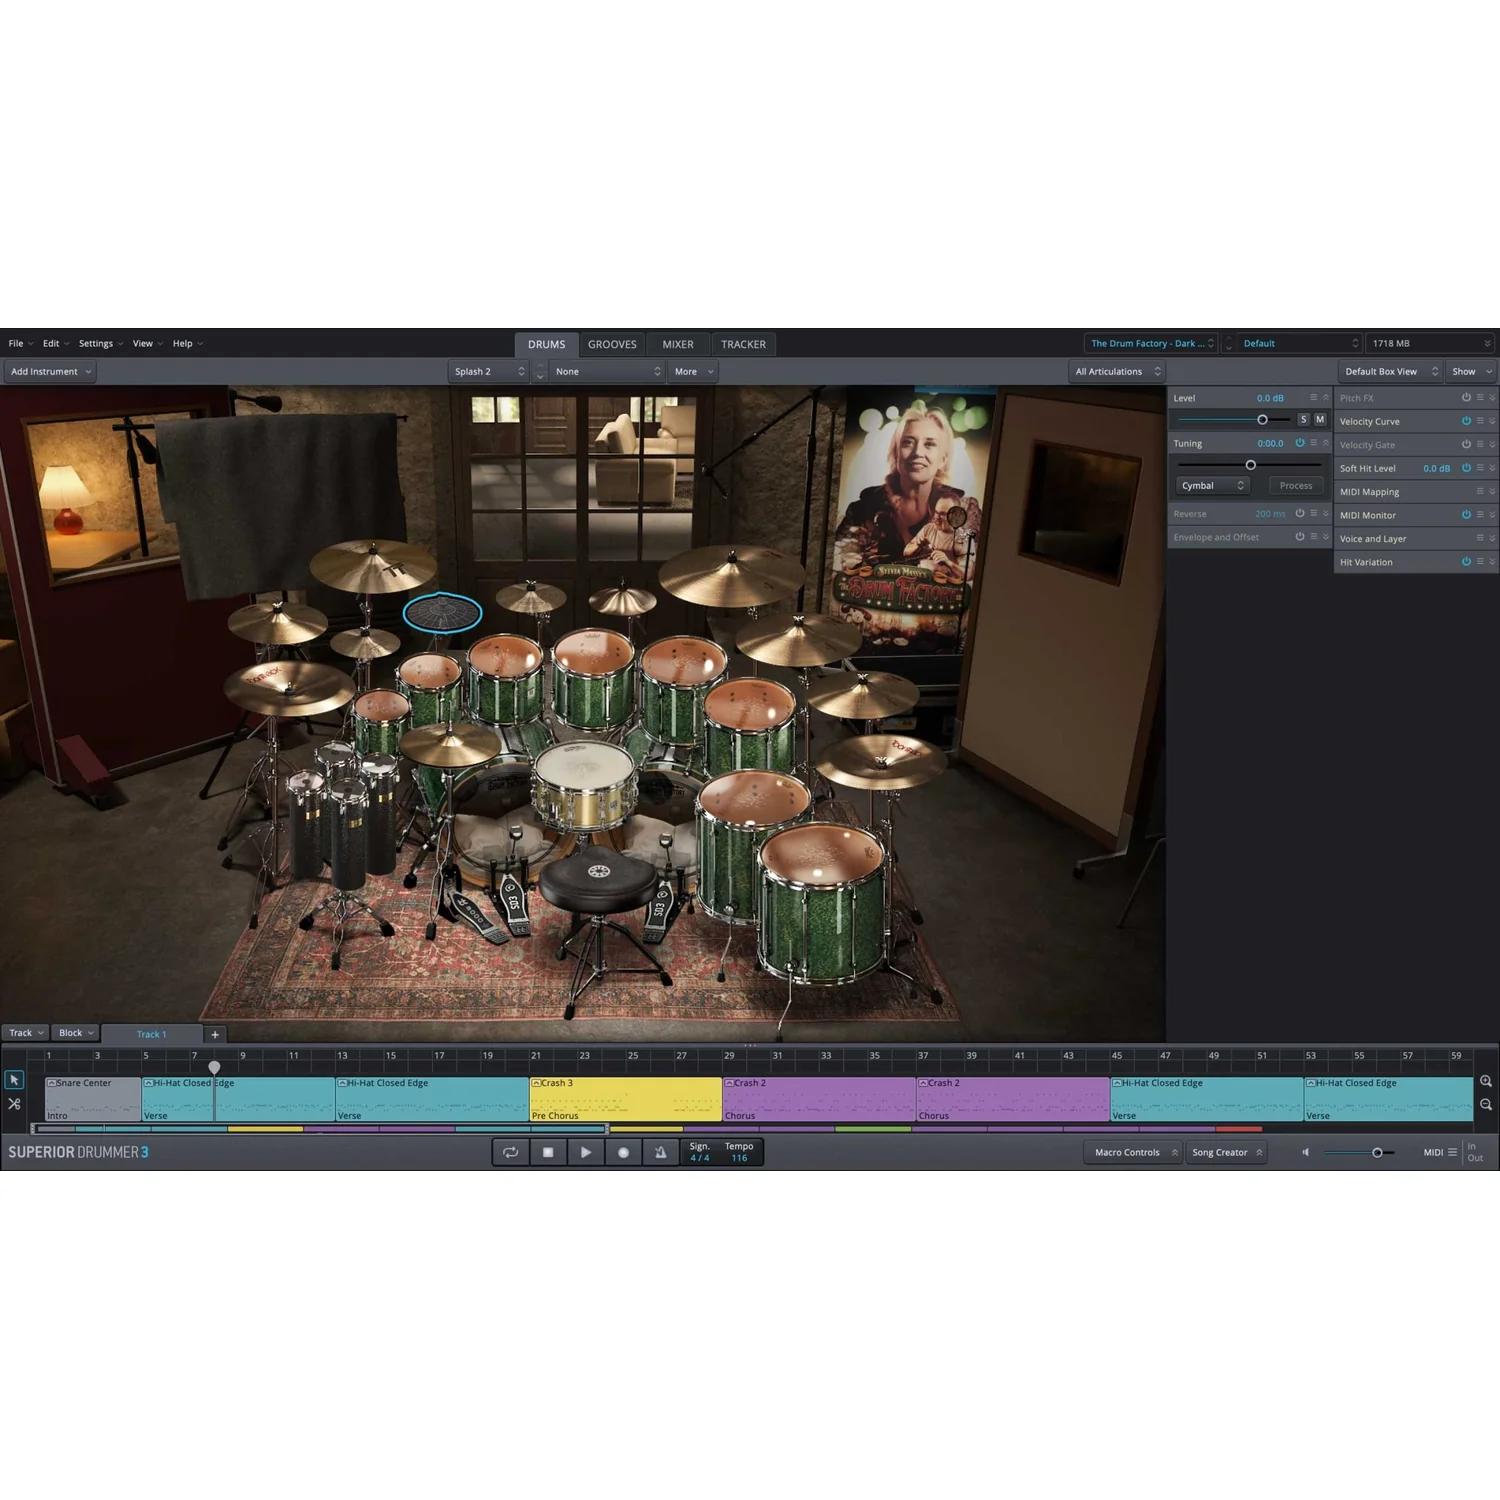Open the Default Box View dropdown
The image size is (1500, 1500).
tap(1391, 371)
